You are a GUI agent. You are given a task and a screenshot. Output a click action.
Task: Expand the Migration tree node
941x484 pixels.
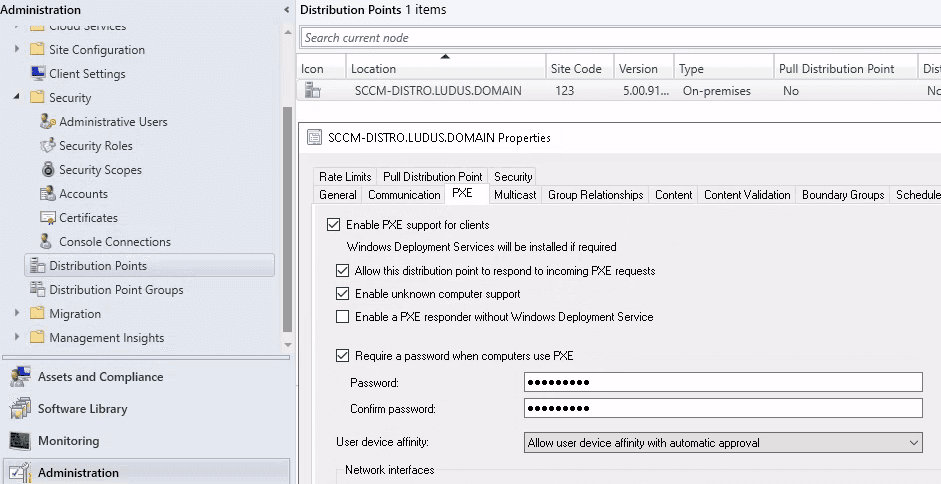coord(17,313)
